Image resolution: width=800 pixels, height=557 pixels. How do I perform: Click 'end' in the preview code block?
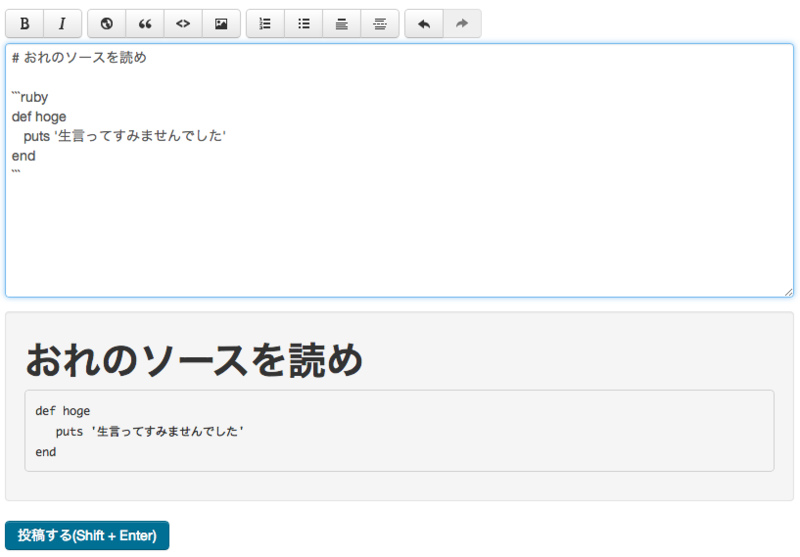[x=46, y=452]
